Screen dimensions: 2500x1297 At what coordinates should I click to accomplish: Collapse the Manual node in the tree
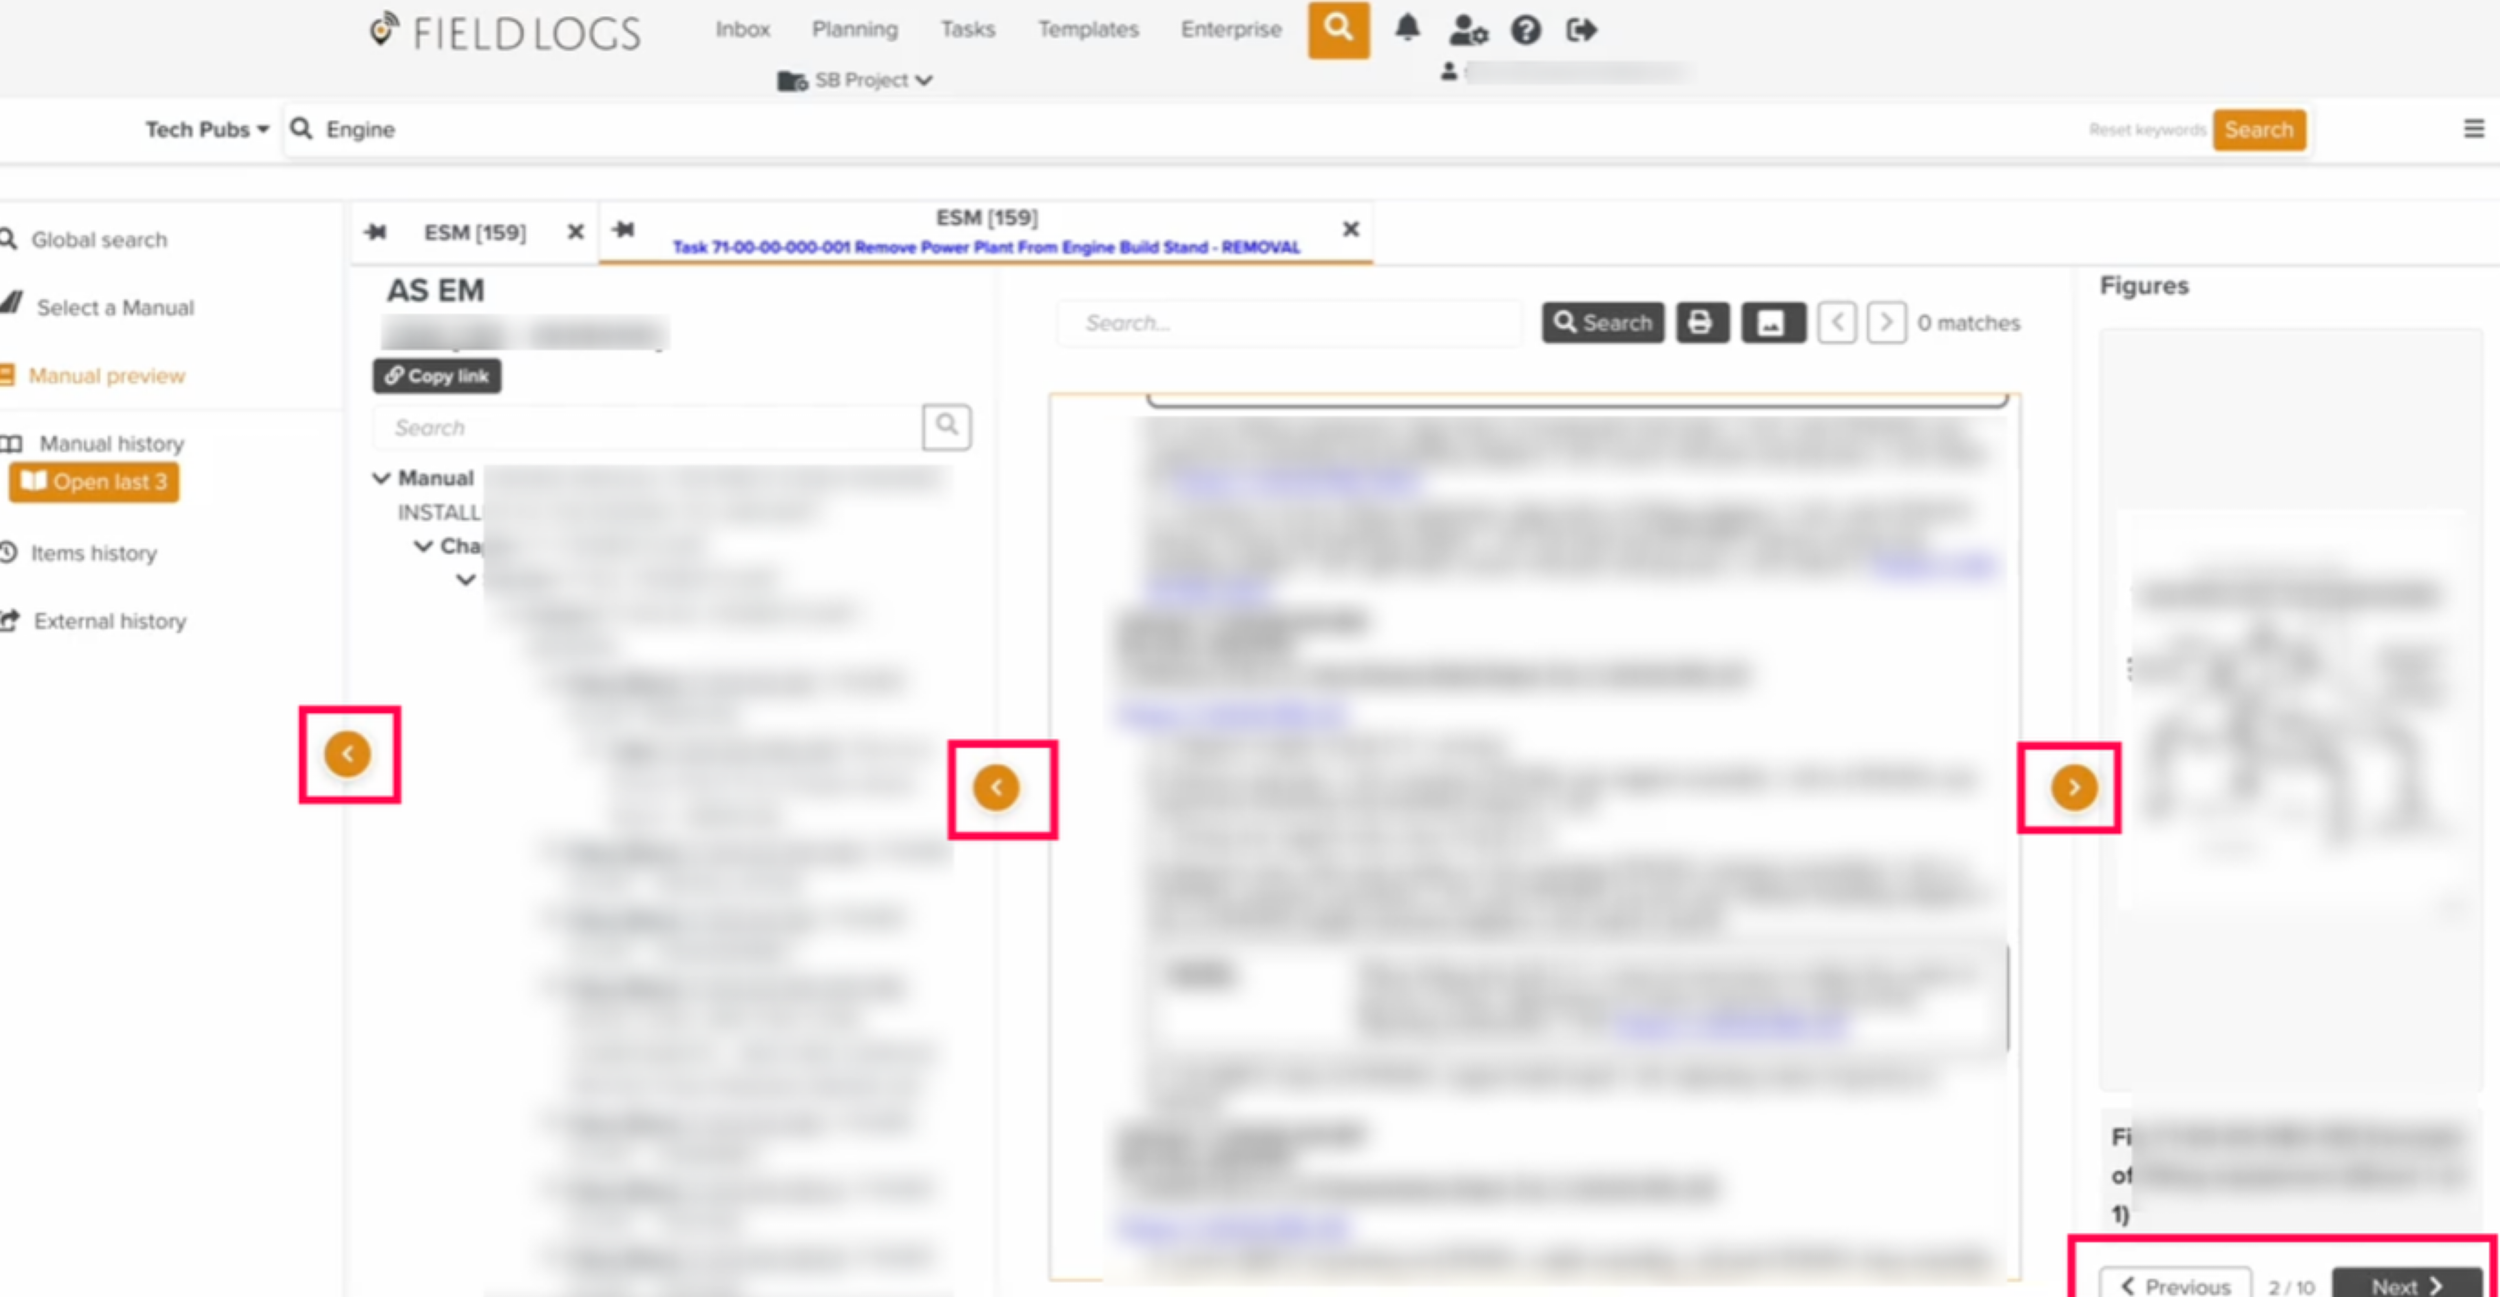click(381, 477)
